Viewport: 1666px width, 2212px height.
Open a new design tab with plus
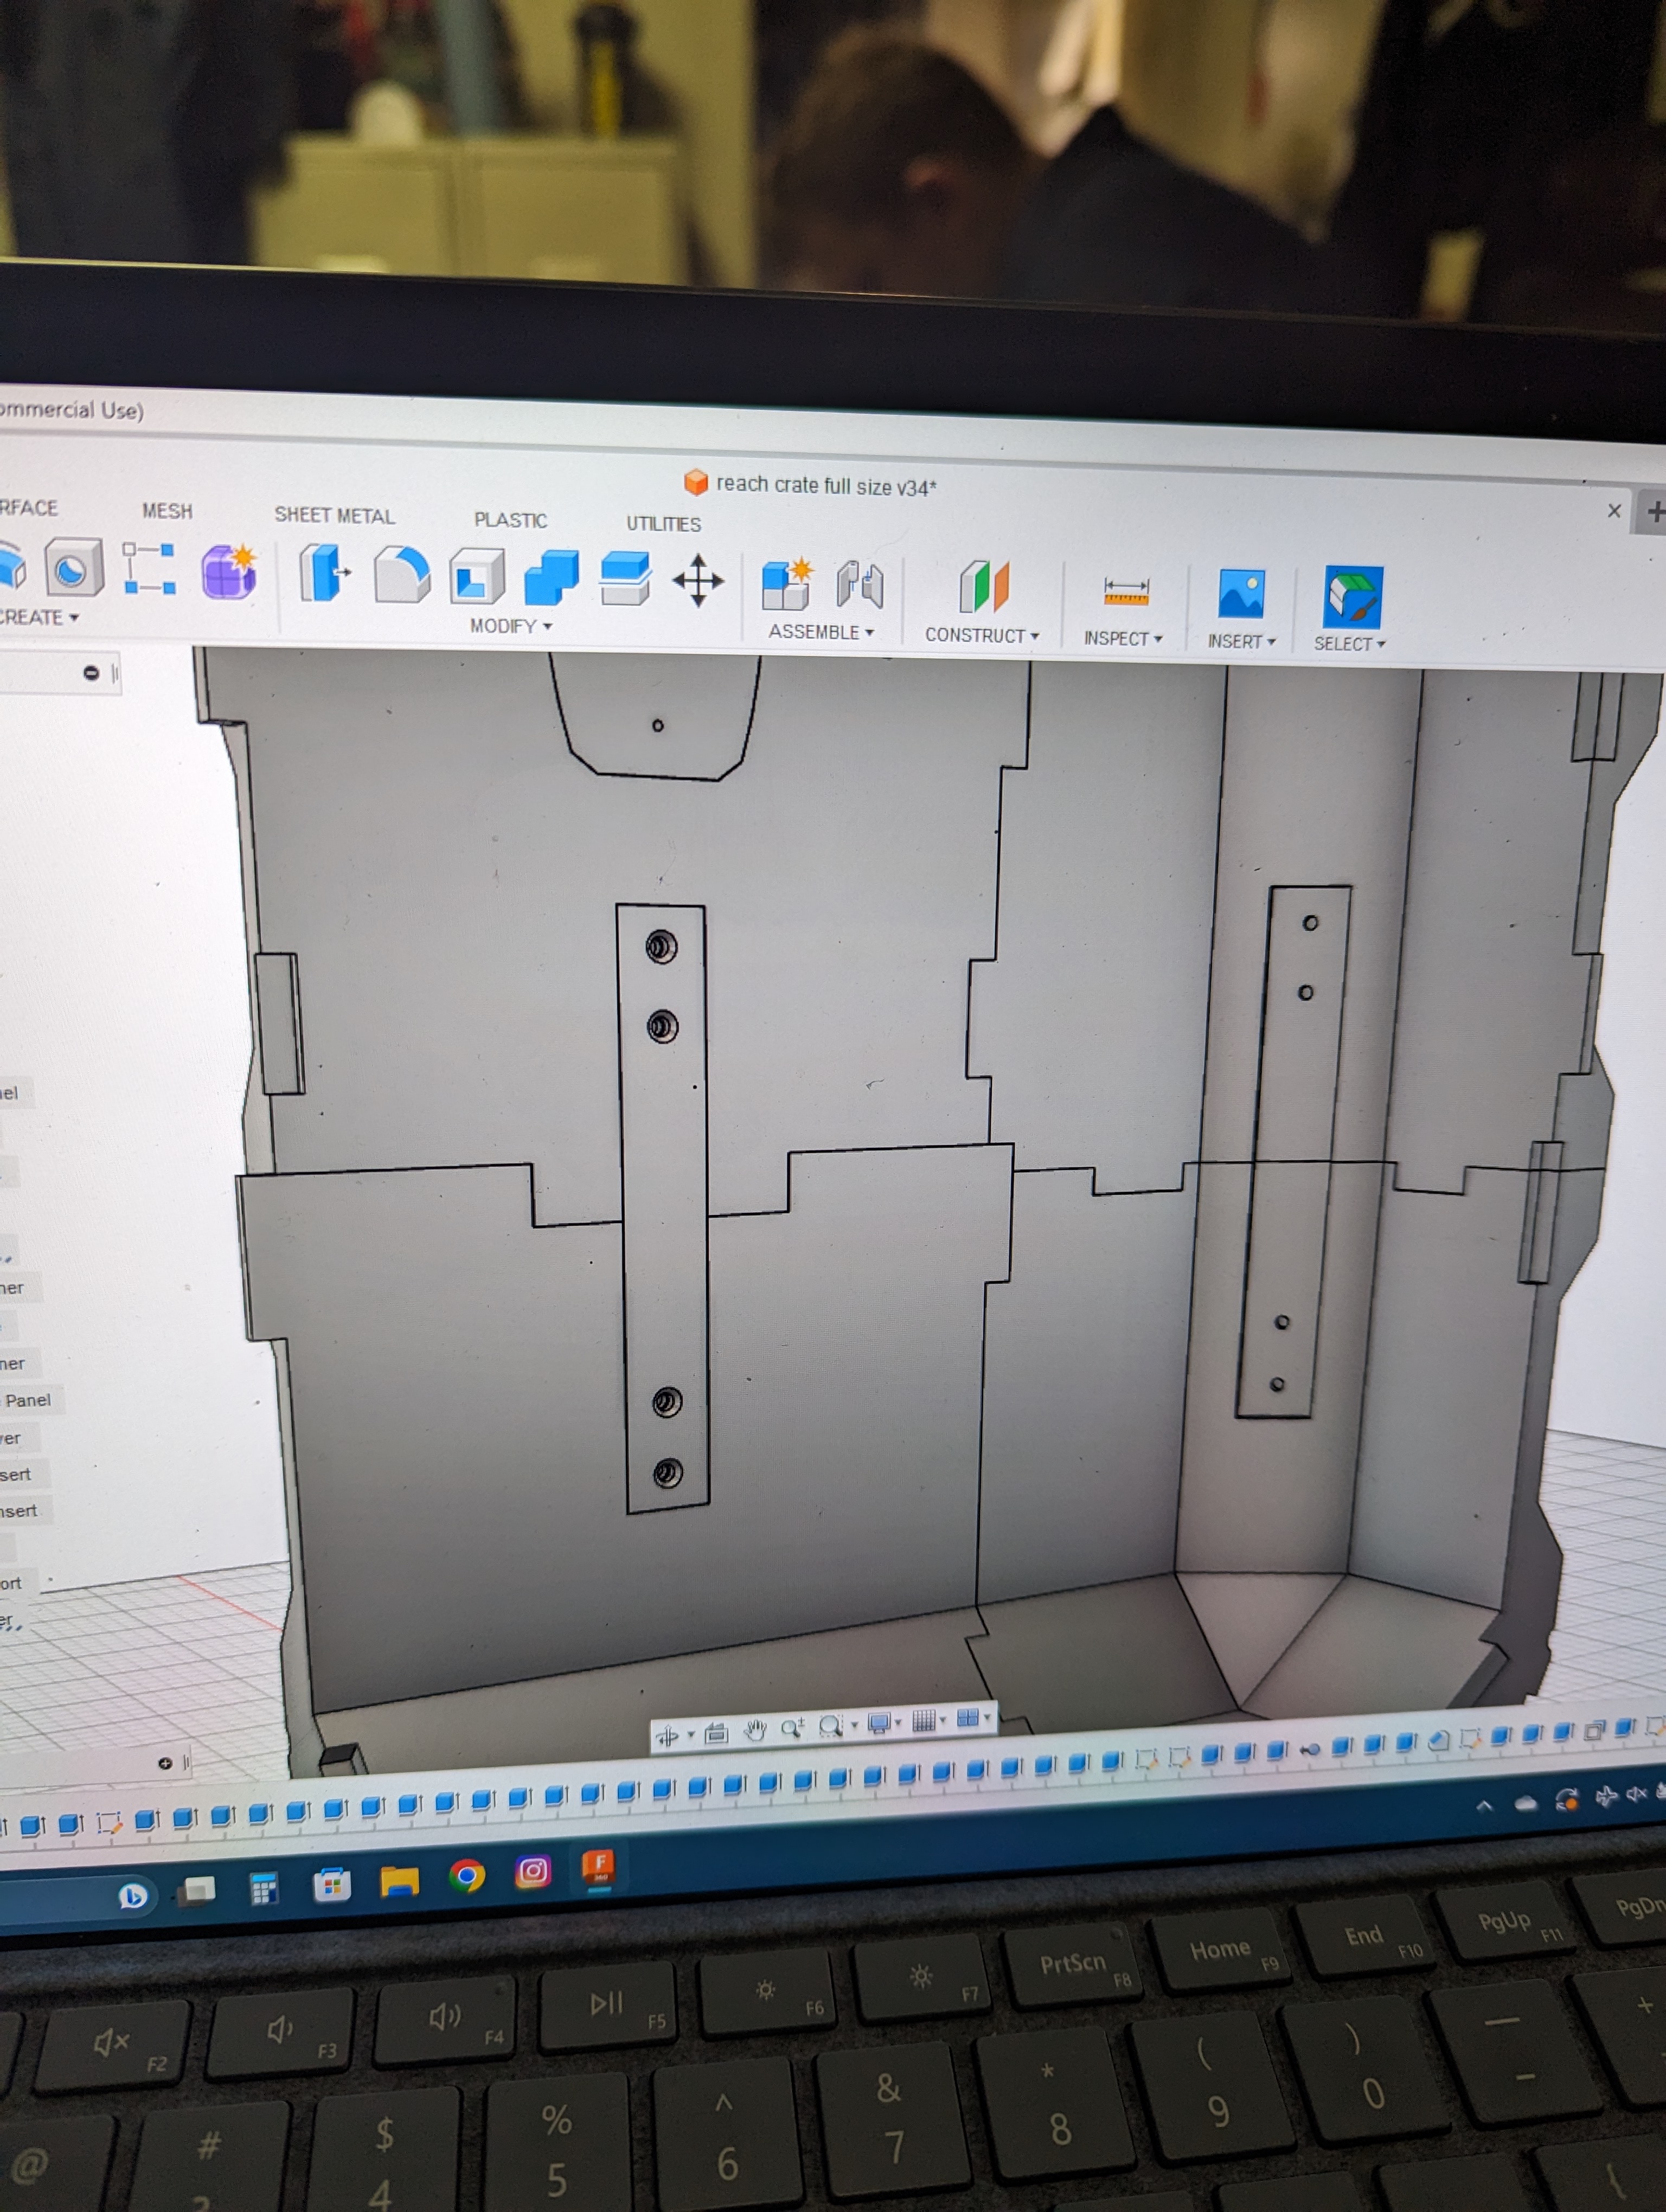1655,512
